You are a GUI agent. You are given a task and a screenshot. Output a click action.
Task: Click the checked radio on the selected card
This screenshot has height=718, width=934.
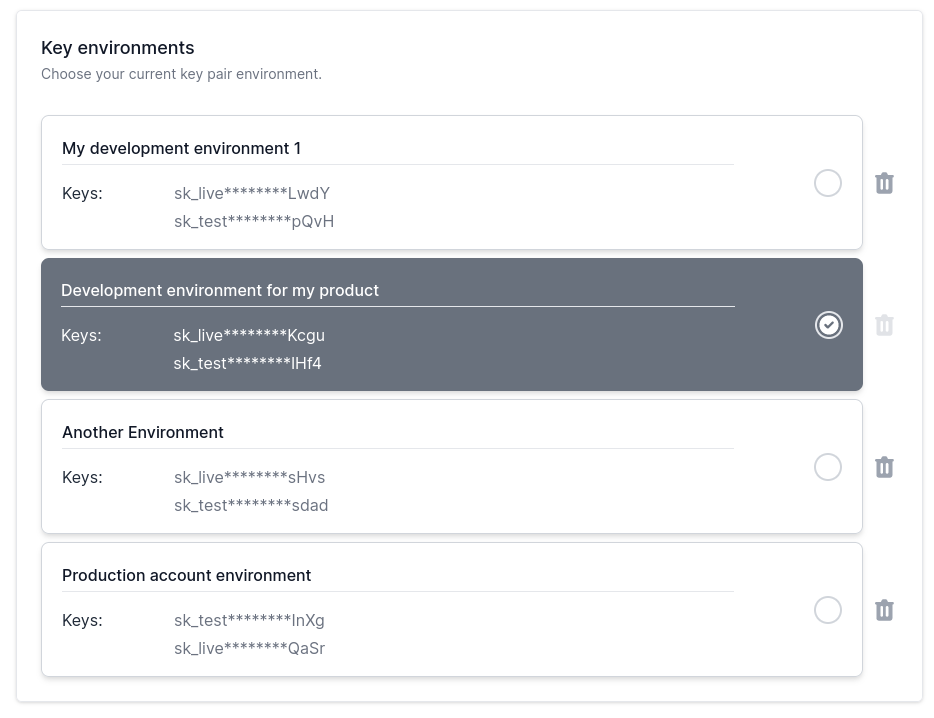pyautogui.click(x=828, y=325)
